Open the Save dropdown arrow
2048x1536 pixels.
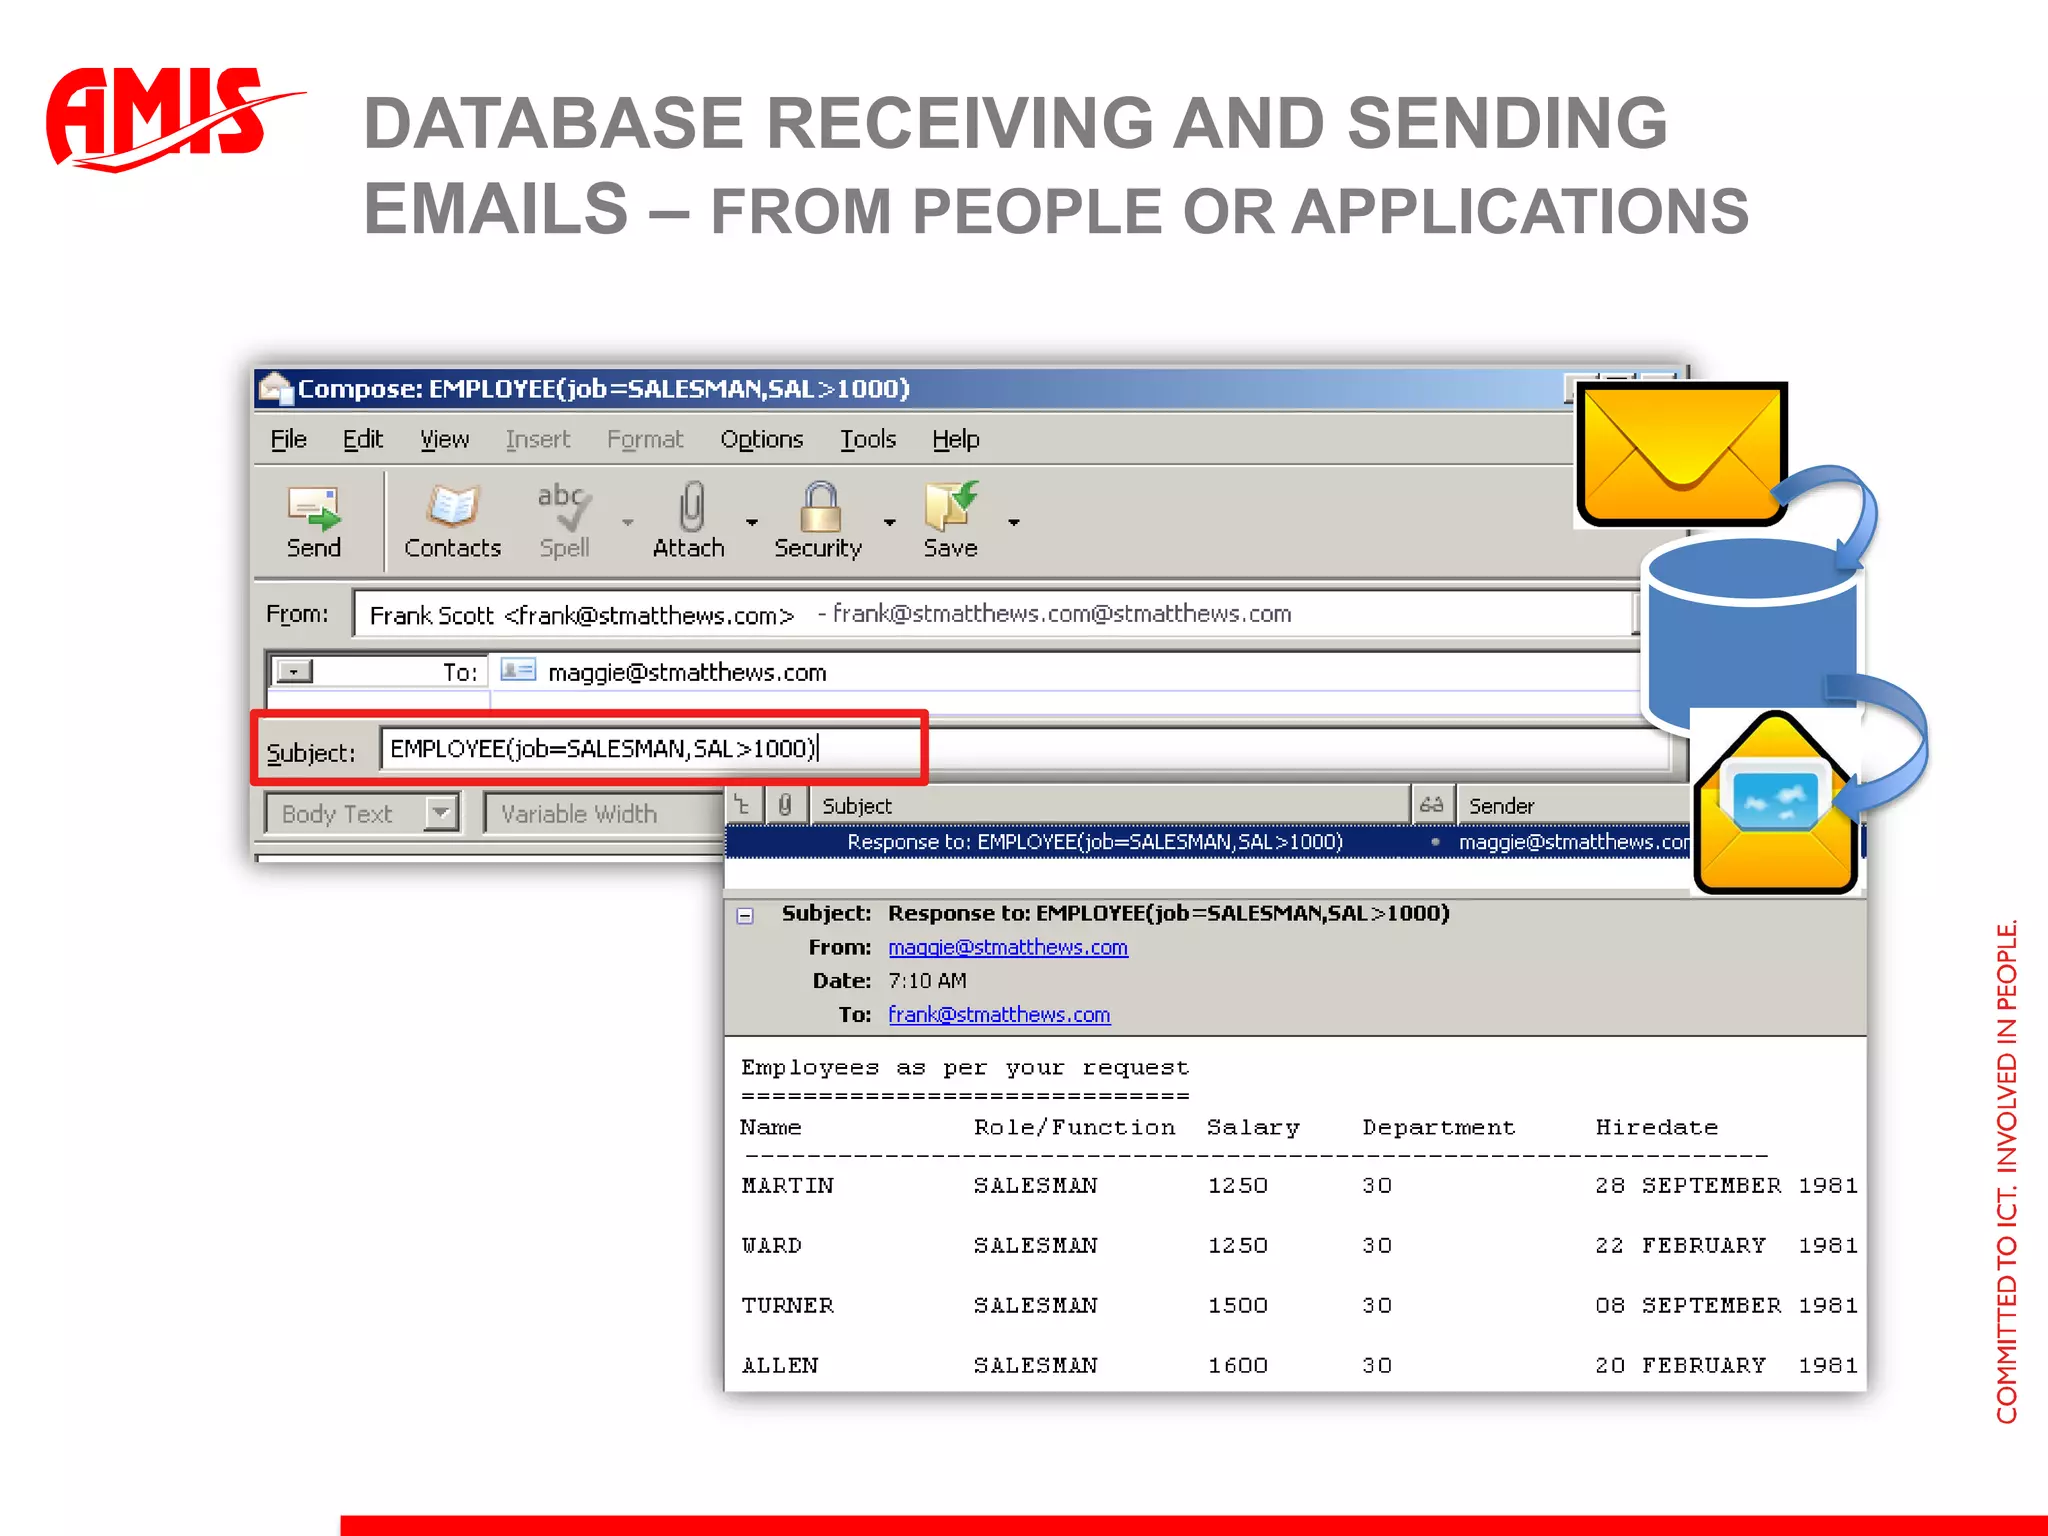click(x=1013, y=522)
